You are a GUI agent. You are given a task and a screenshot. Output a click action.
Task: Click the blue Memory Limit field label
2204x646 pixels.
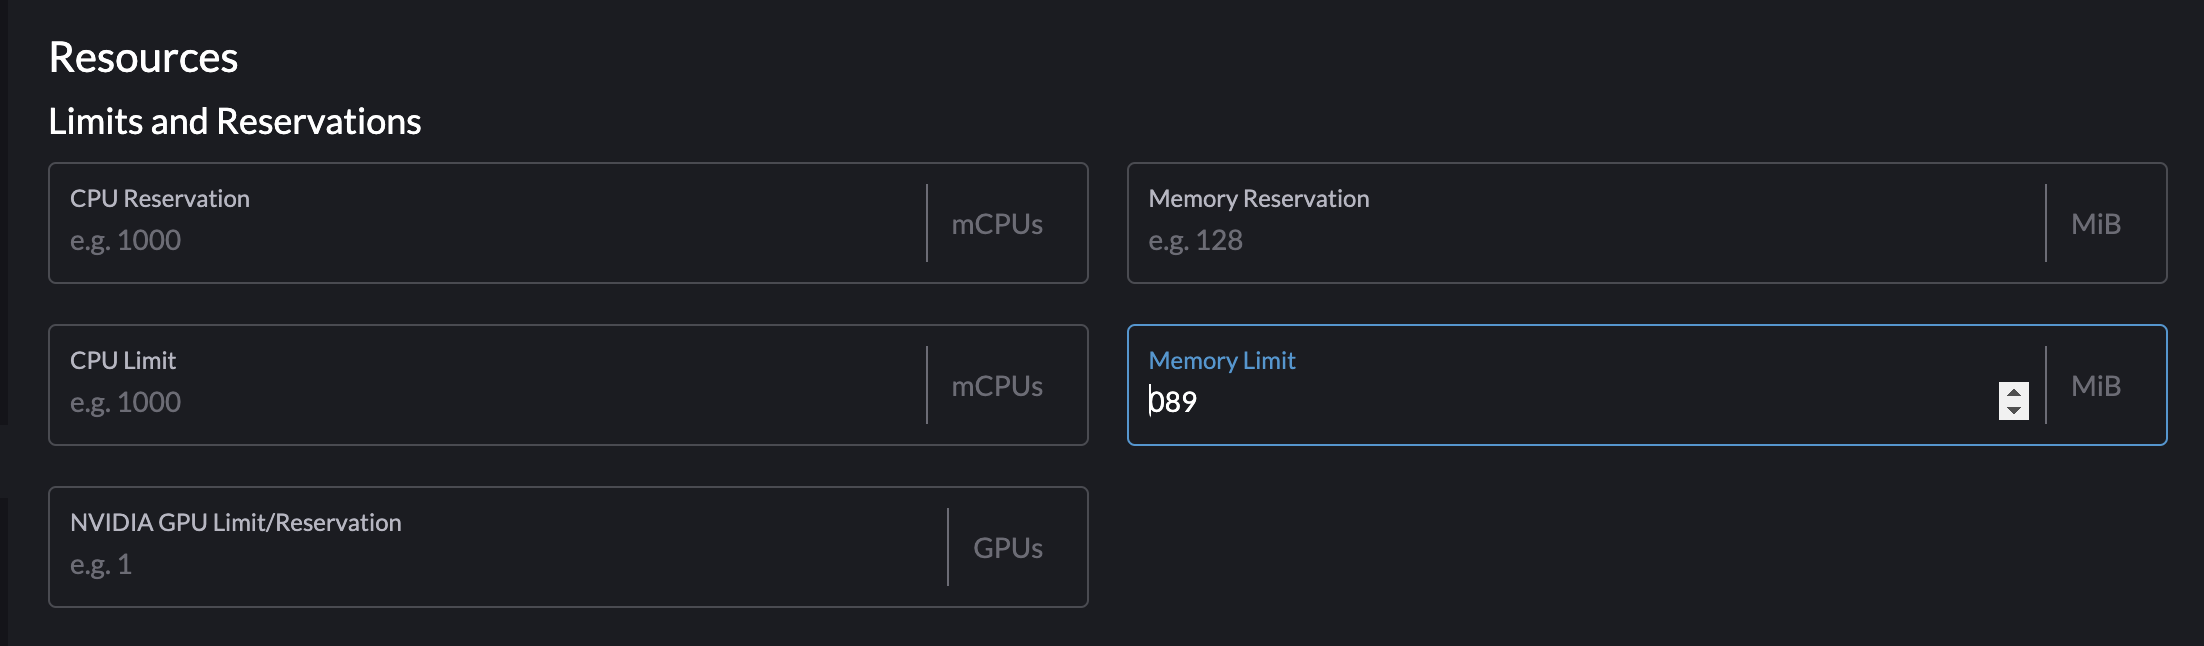(1221, 360)
